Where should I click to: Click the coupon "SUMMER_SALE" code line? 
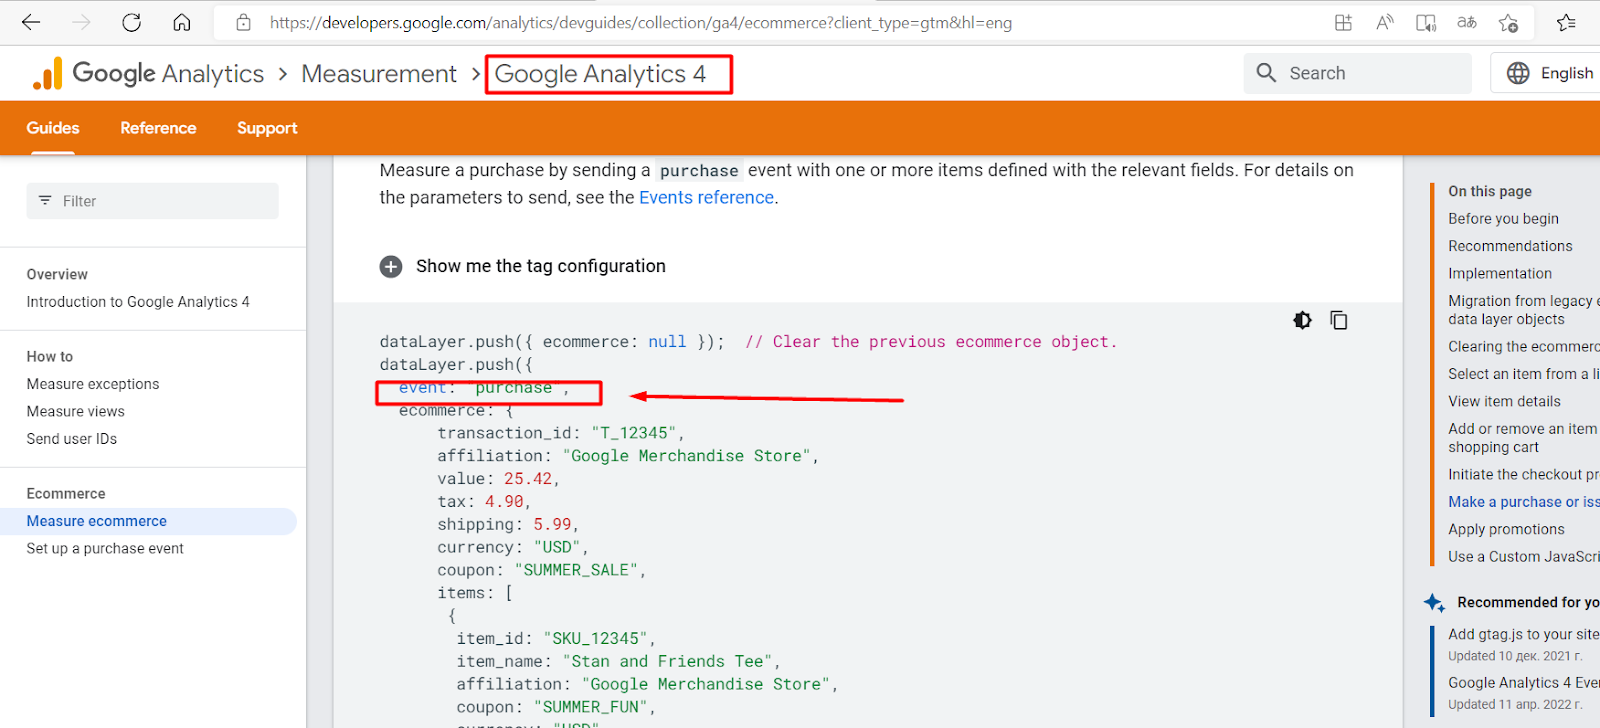(x=542, y=570)
